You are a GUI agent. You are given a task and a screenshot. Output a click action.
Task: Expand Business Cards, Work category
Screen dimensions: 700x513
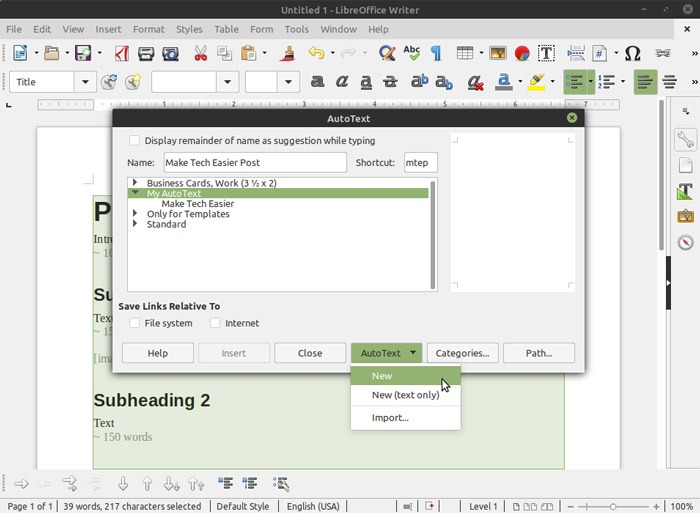[135, 183]
